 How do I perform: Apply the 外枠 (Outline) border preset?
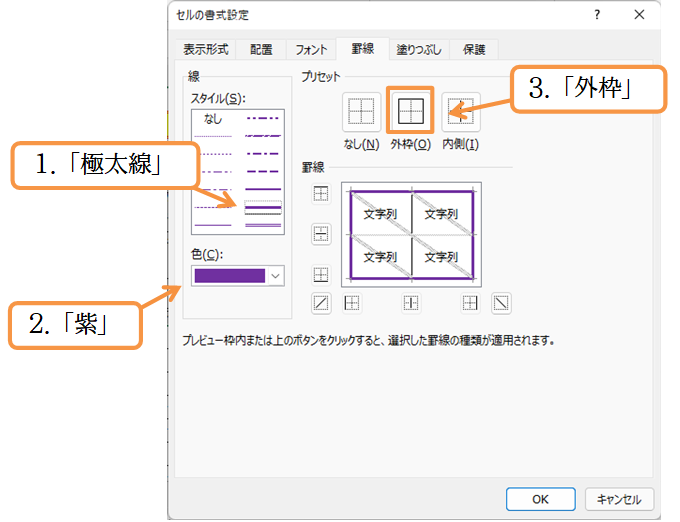pos(409,111)
